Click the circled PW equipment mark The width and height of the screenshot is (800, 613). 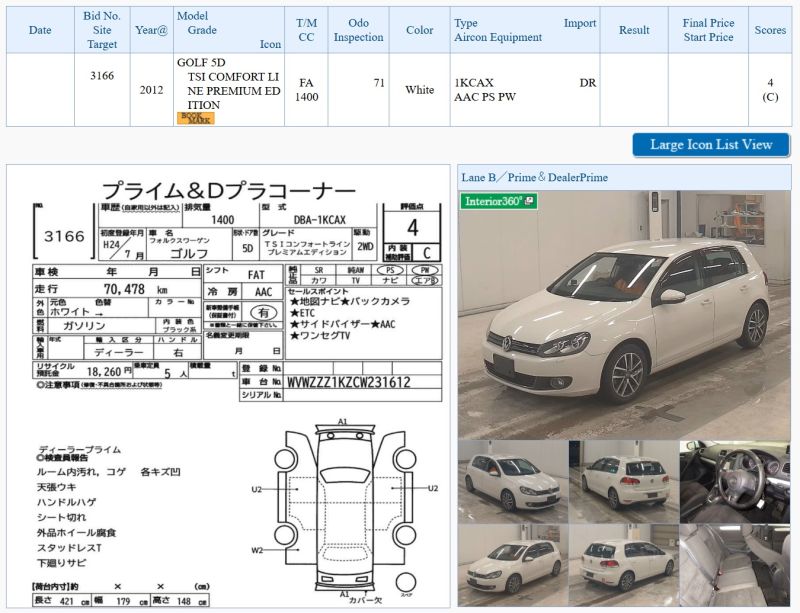425,270
